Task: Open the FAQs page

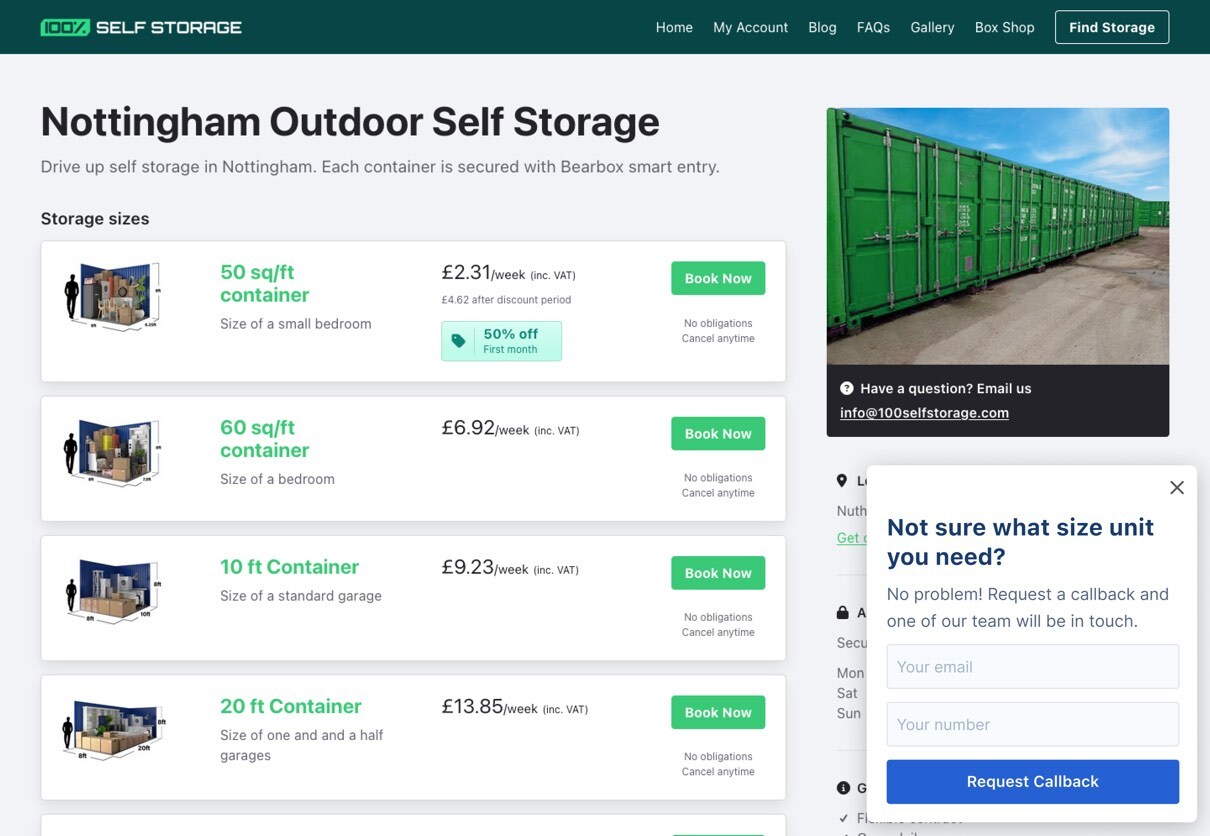Action: [873, 27]
